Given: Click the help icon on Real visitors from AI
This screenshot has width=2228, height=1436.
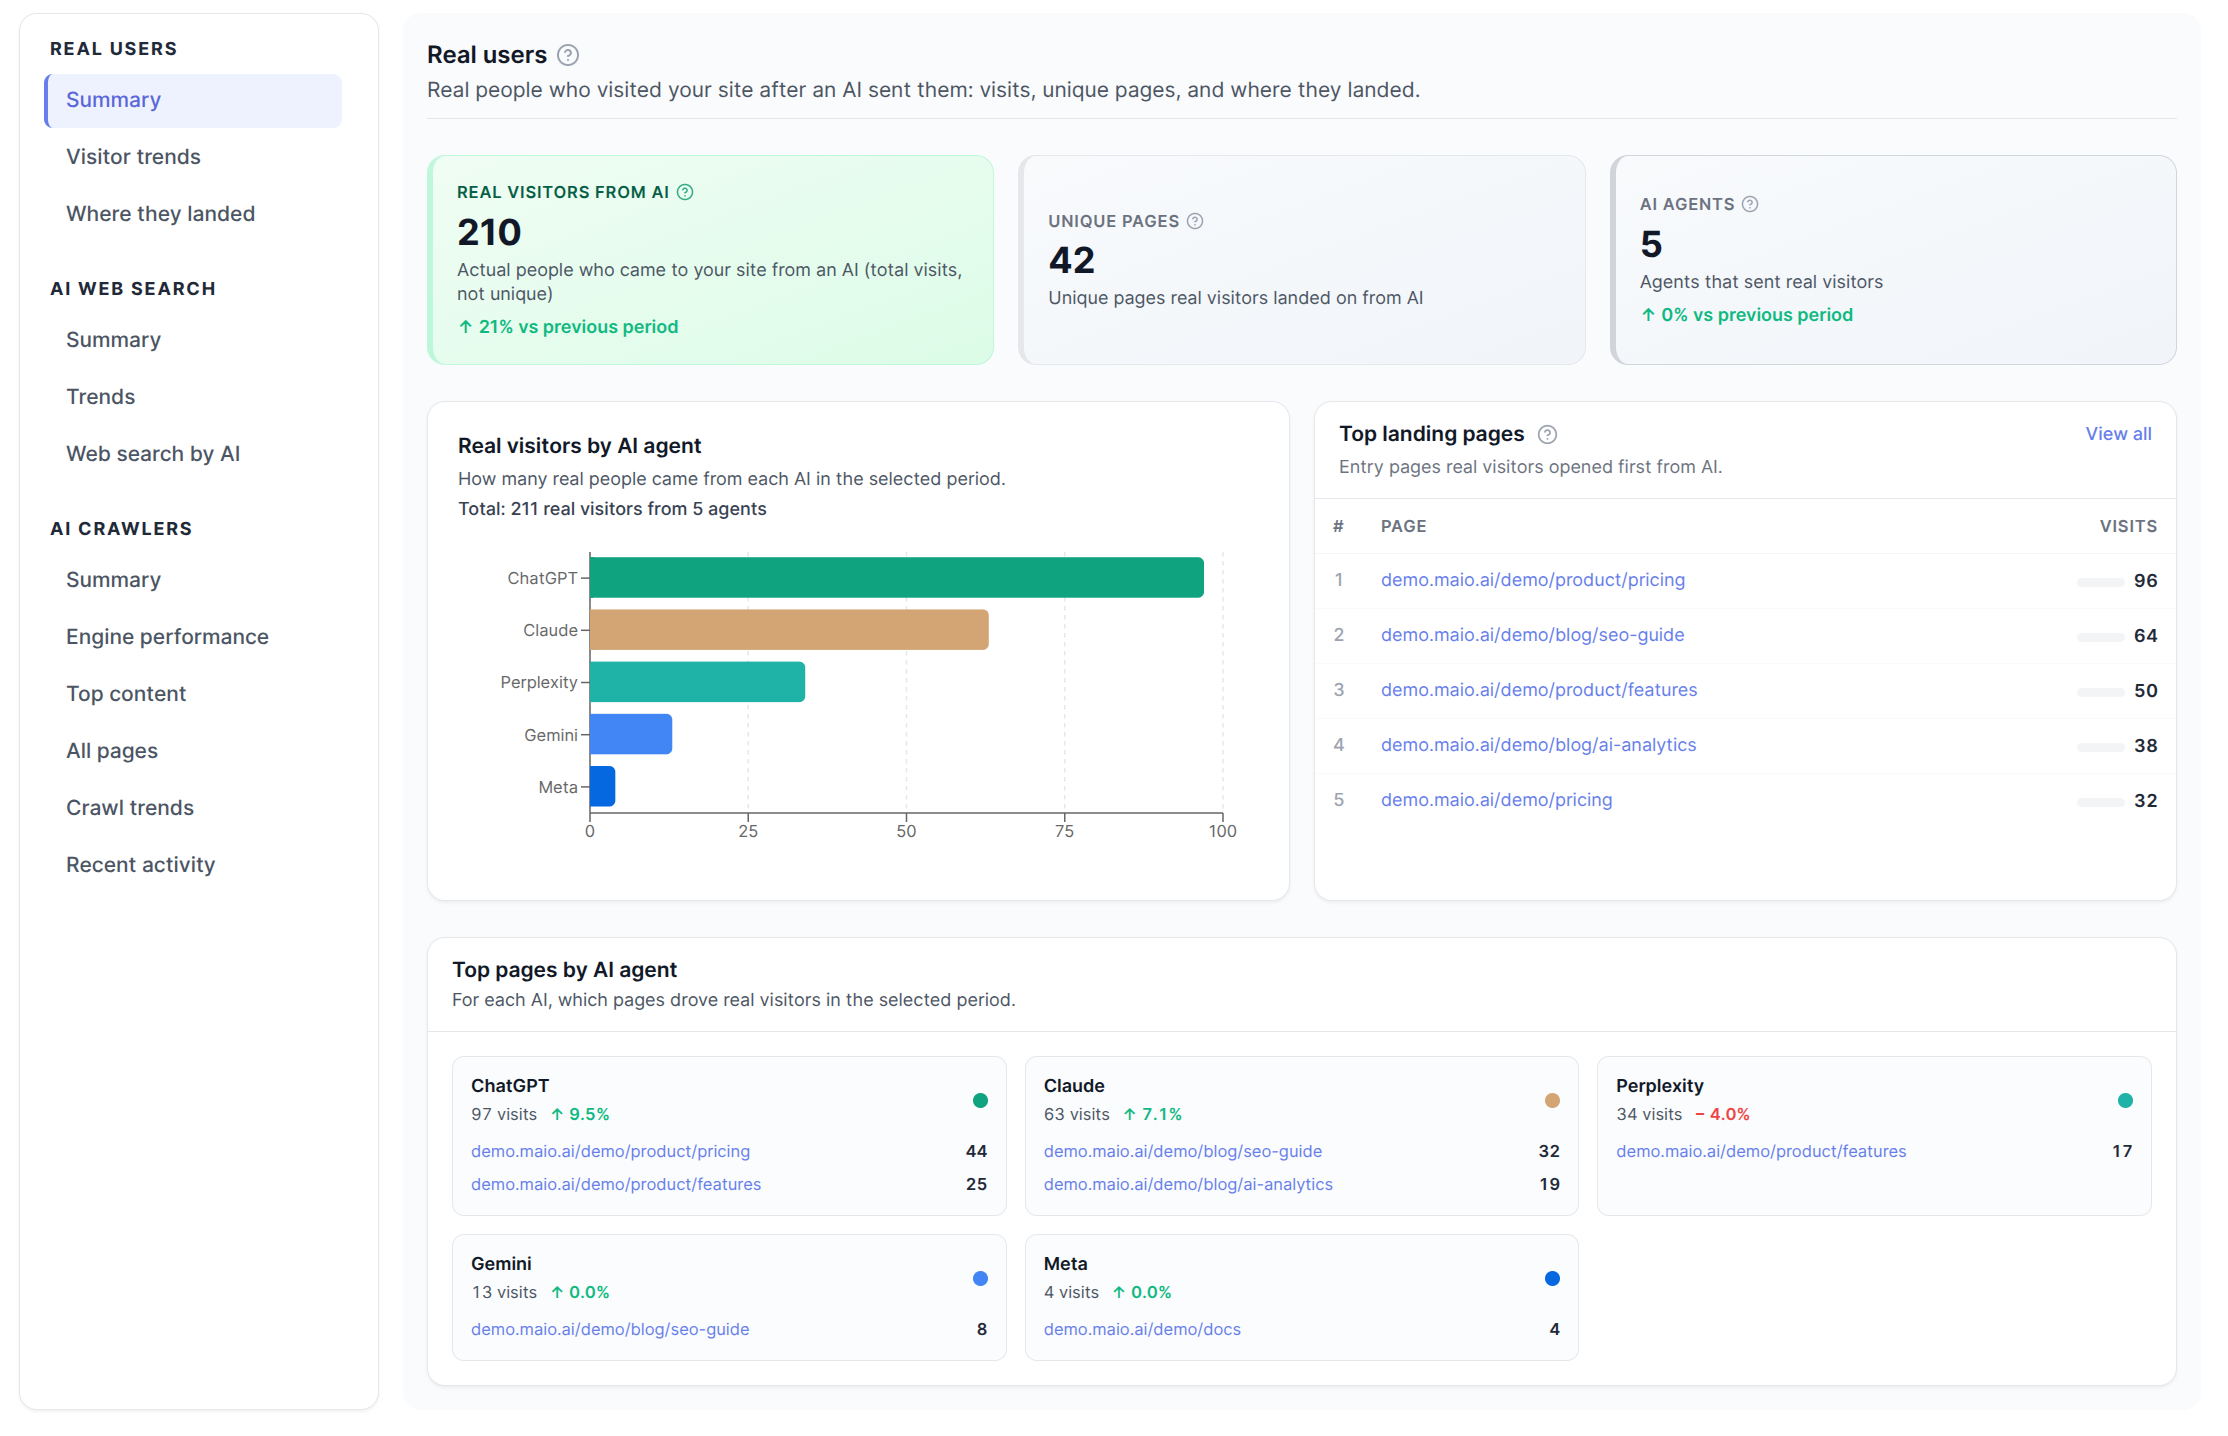Looking at the screenshot, I should (686, 192).
